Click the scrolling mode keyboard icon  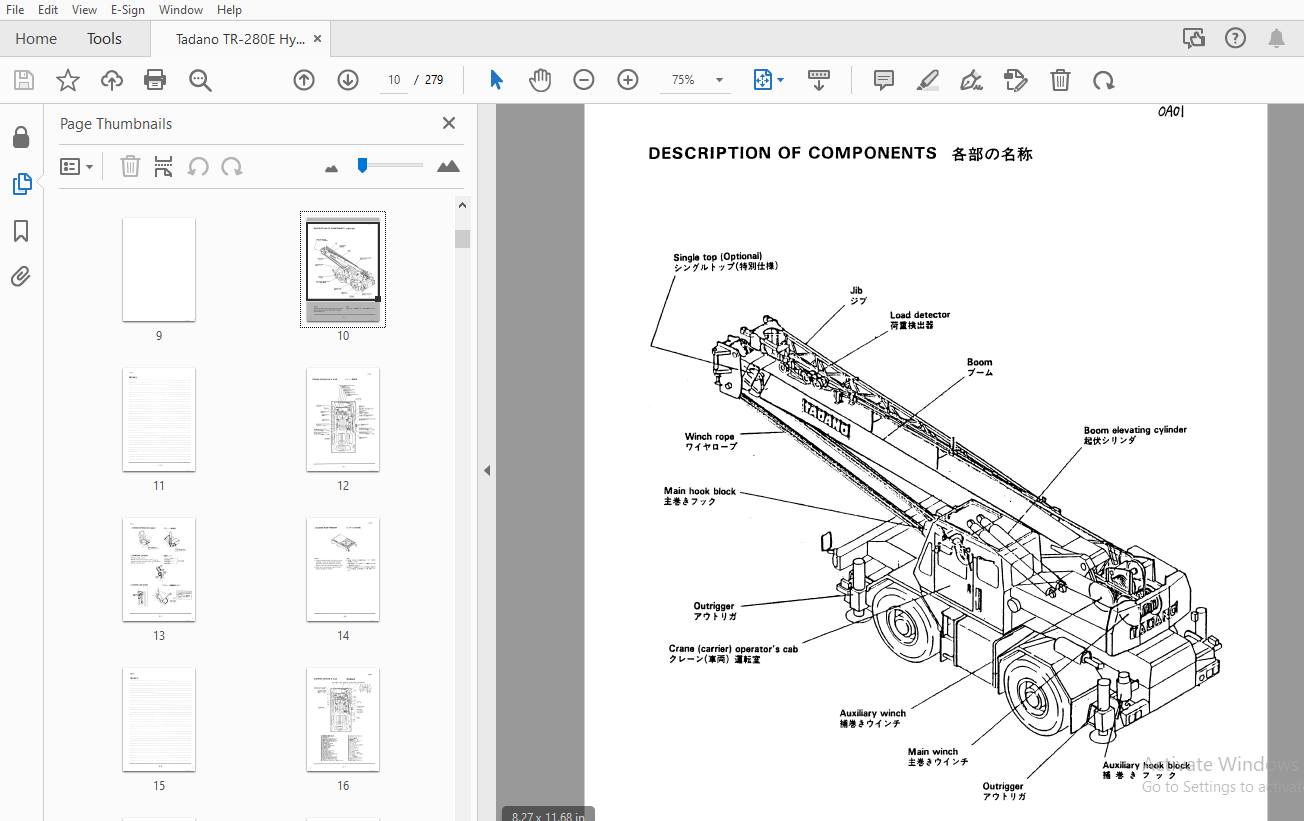819,80
